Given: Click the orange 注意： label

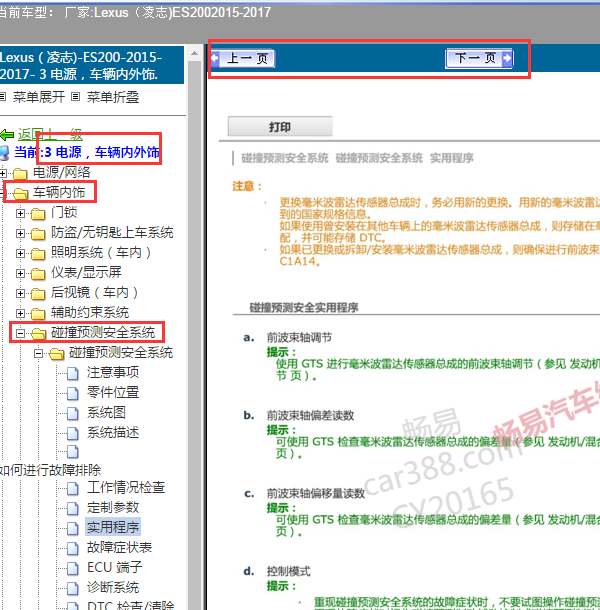Looking at the screenshot, I should pos(247,186).
